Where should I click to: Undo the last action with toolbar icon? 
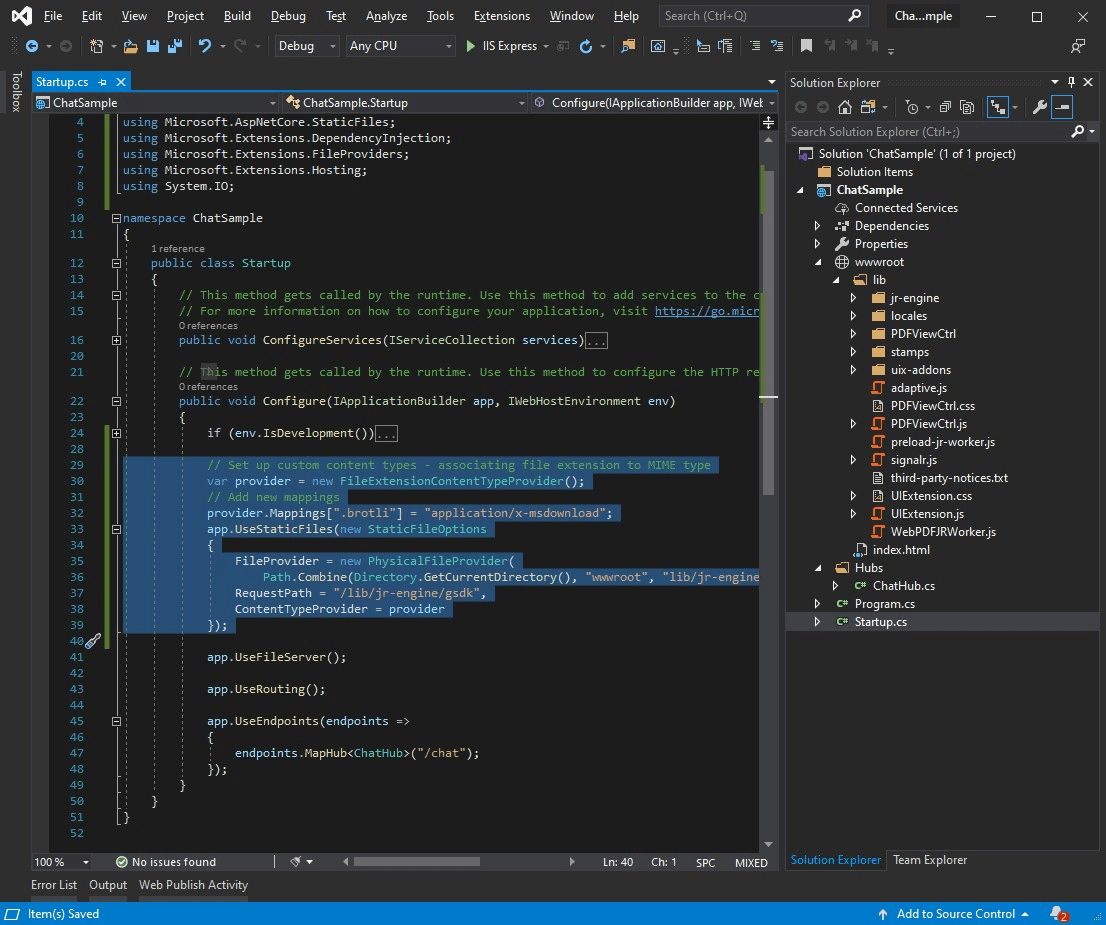click(205, 46)
